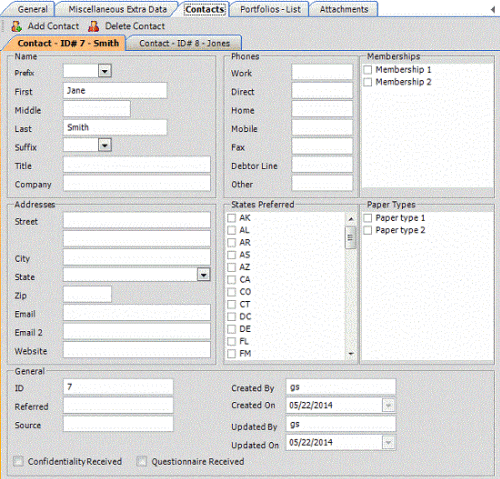Viewport: 500px width, 479px height.
Task: Click the Direct phone field
Action: point(322,91)
